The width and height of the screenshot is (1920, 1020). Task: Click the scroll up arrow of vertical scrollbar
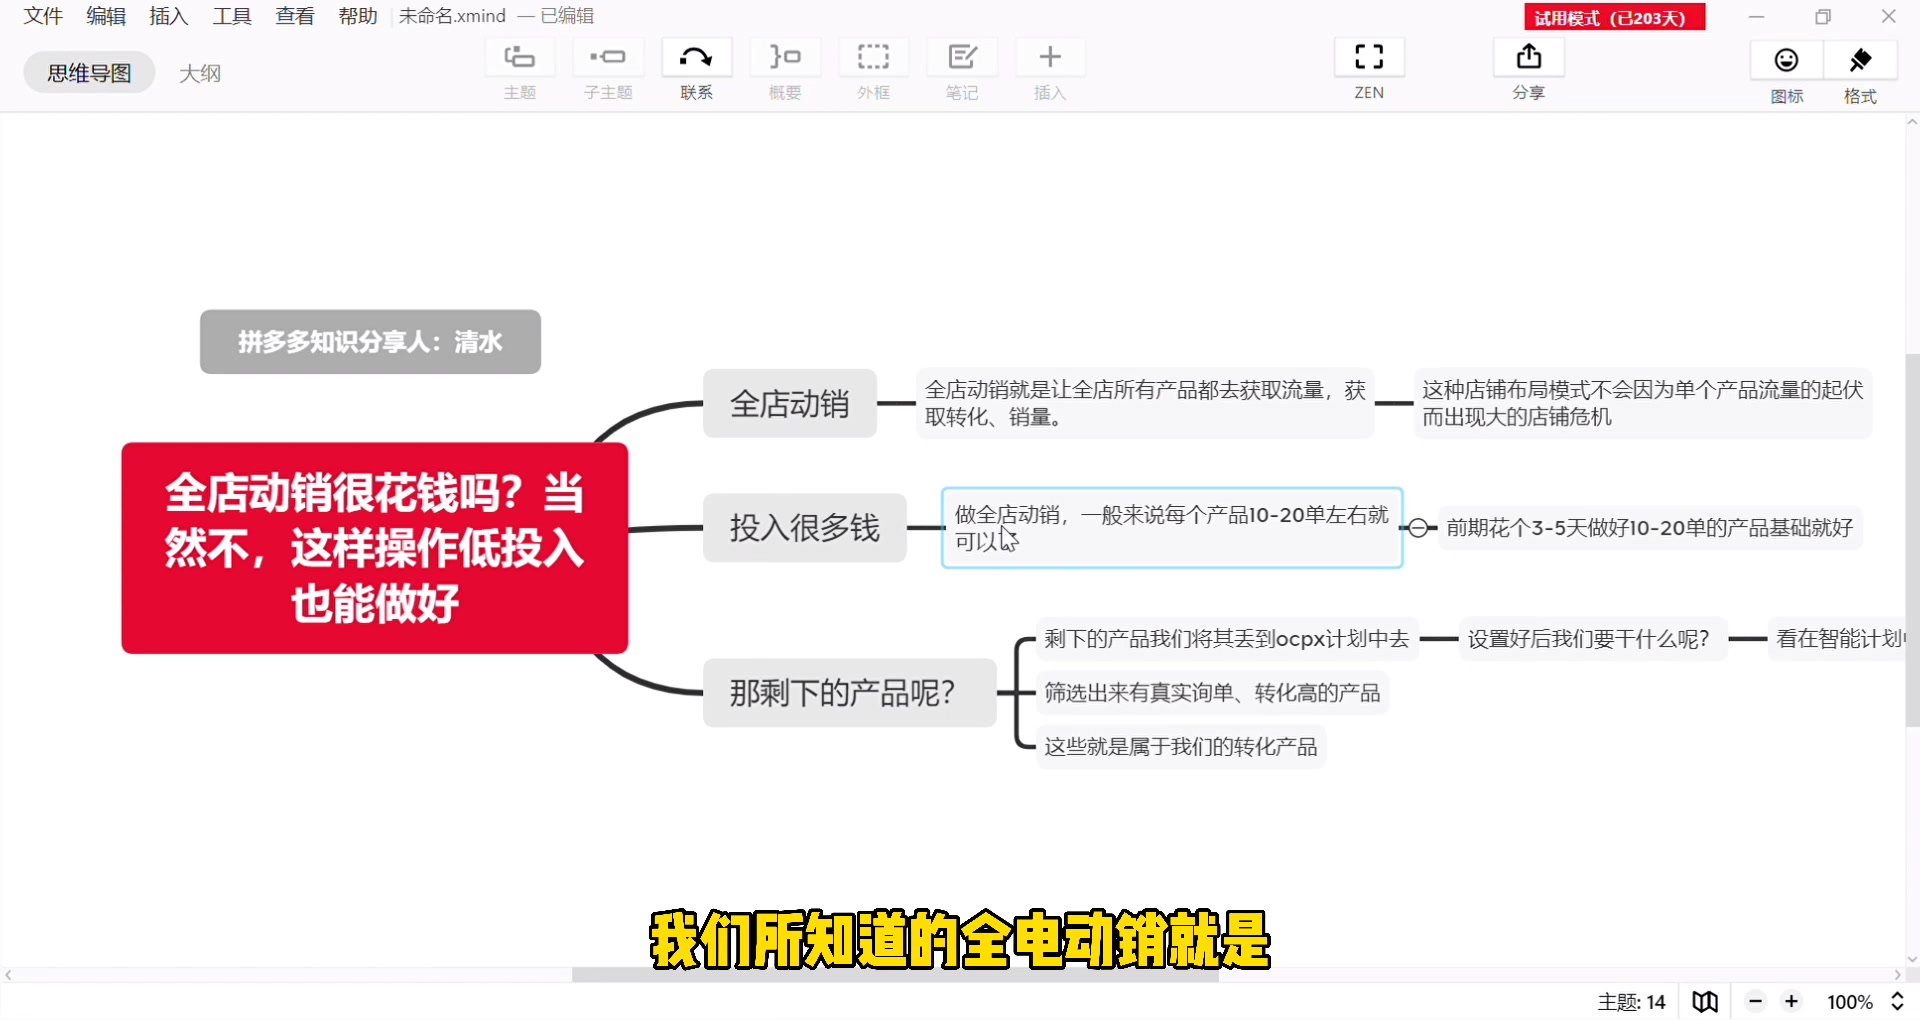[x=1912, y=122]
